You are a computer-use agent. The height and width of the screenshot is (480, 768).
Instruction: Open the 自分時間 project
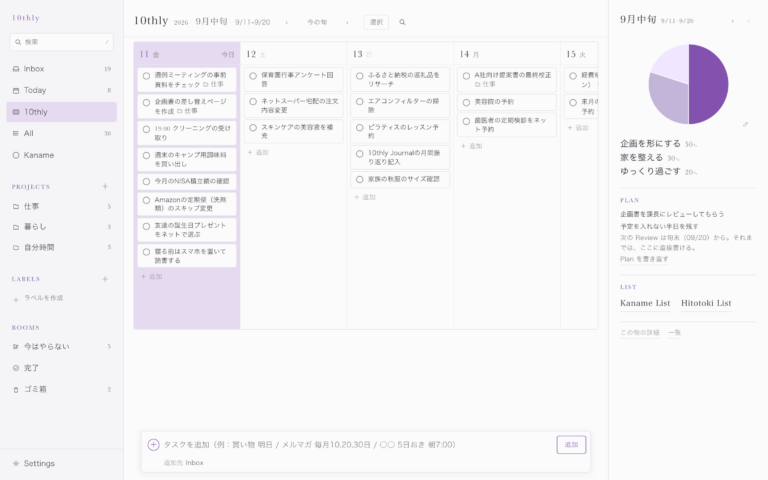pos(62,247)
